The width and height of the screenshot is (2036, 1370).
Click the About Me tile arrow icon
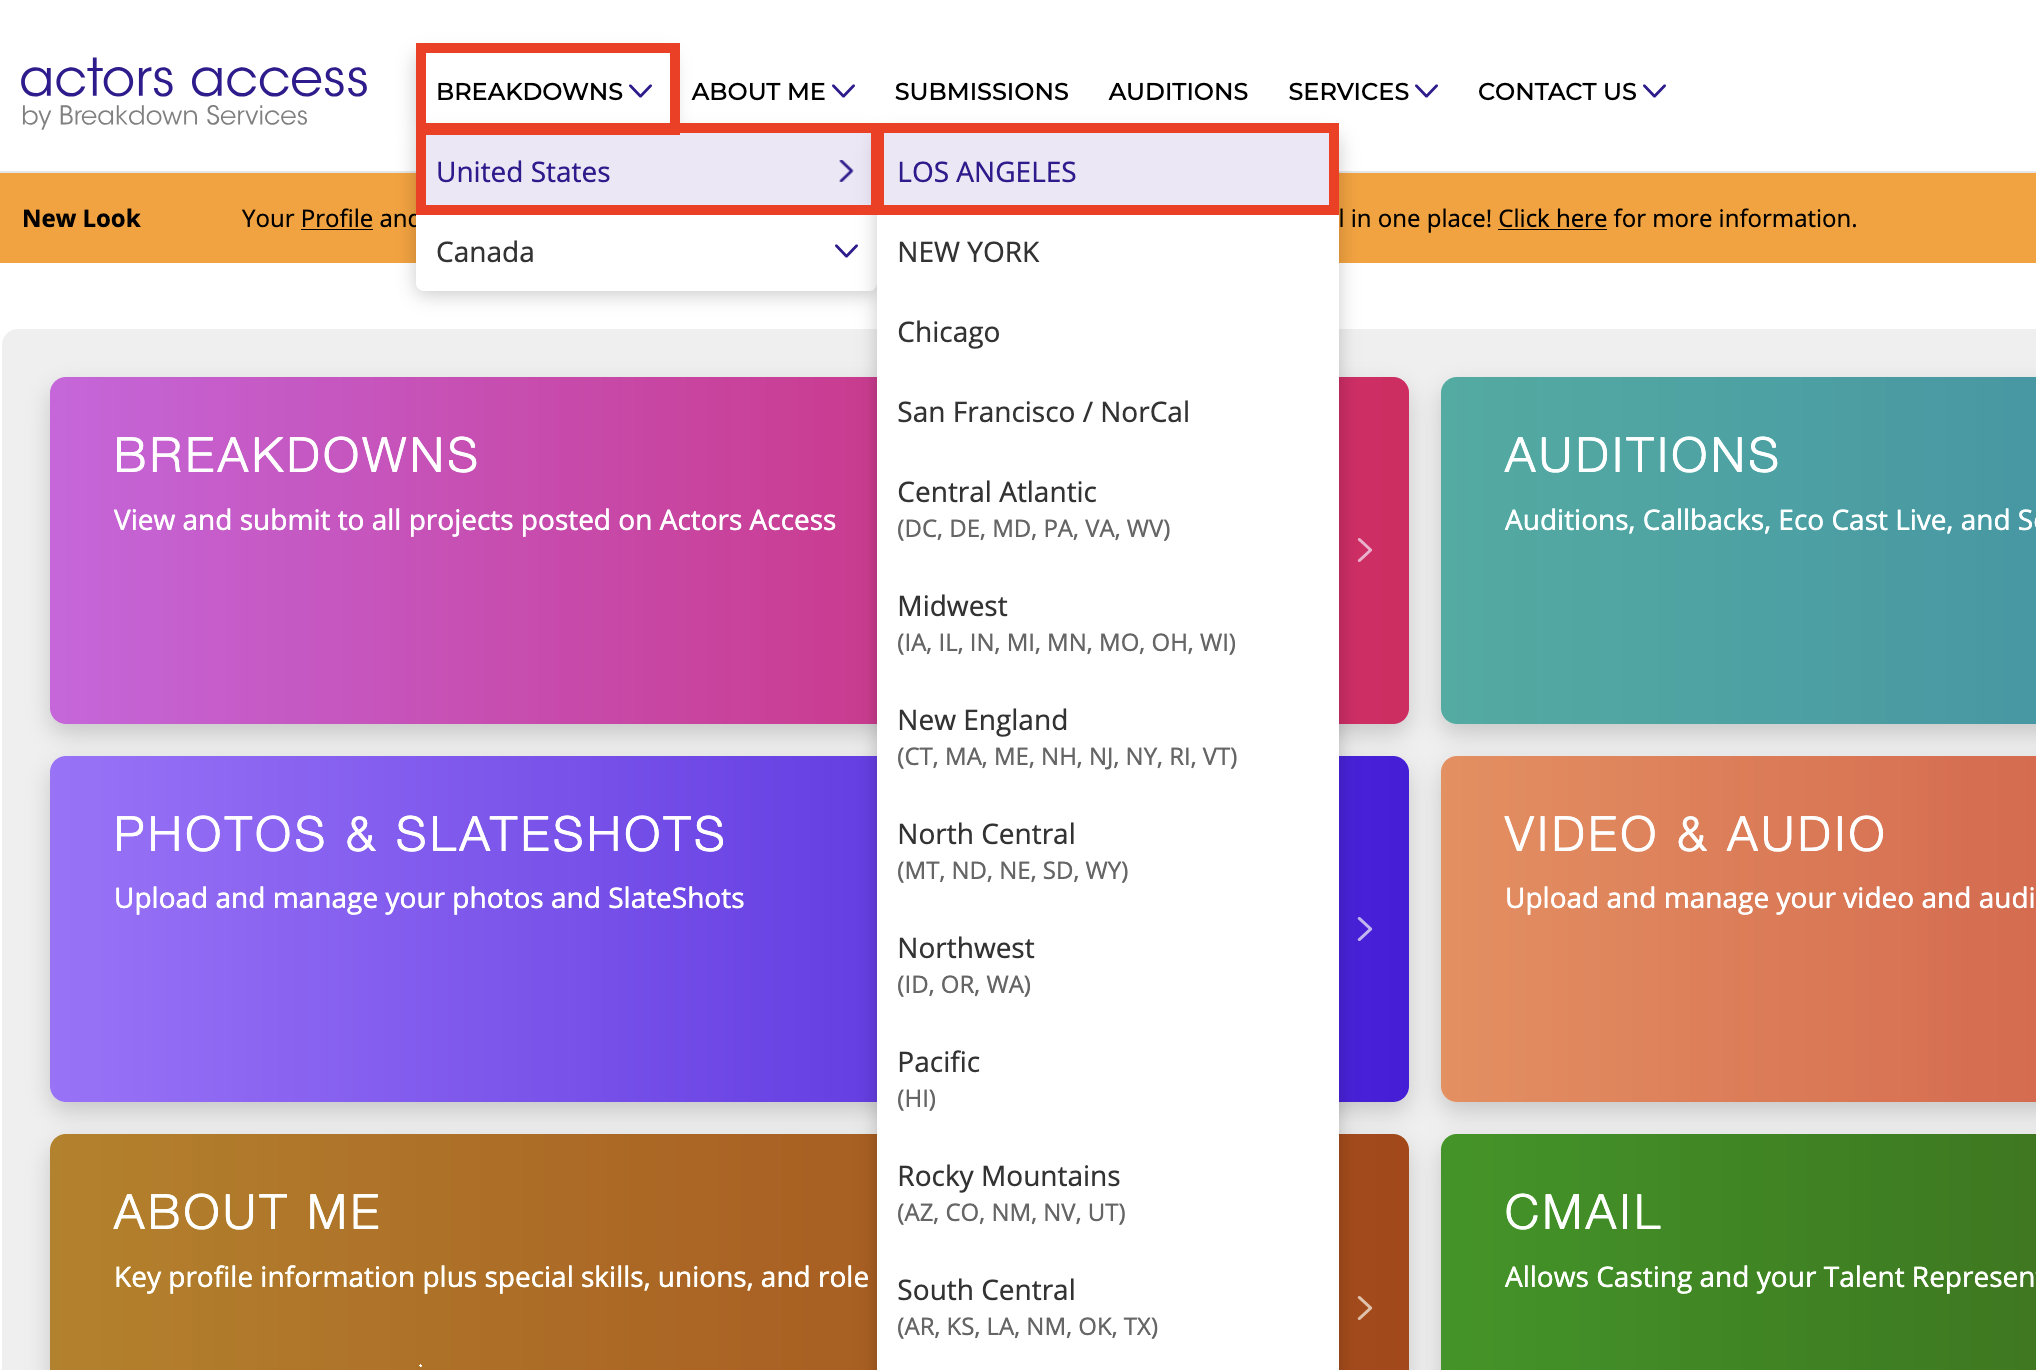coord(1364,1307)
